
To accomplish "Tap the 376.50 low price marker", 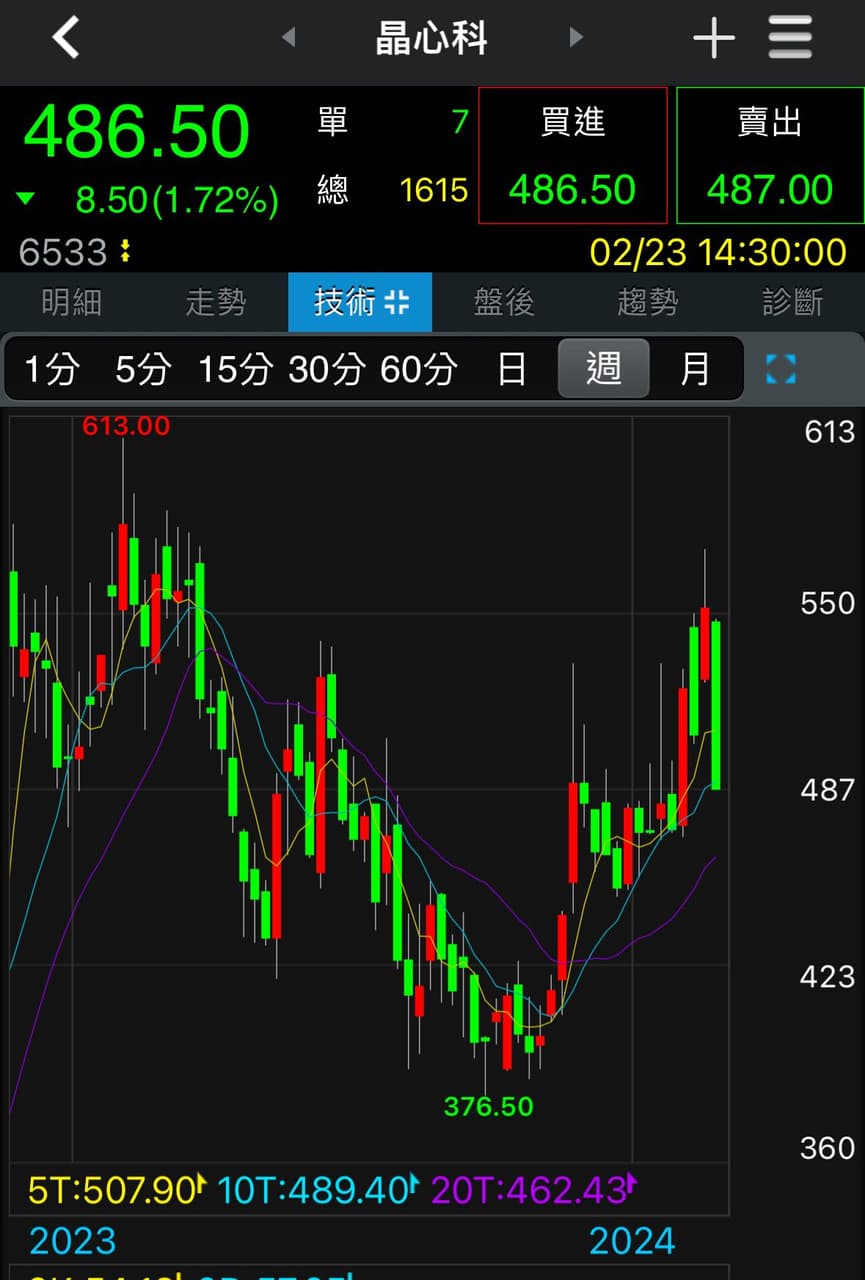I will point(489,1106).
